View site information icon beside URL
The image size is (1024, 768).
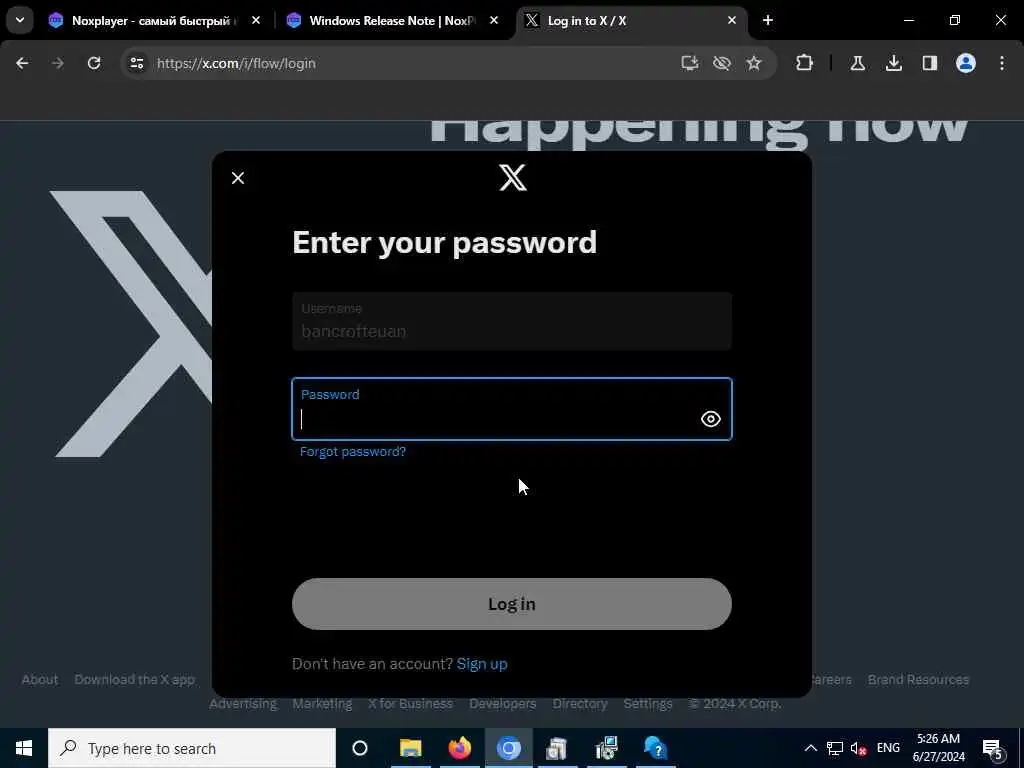click(136, 63)
